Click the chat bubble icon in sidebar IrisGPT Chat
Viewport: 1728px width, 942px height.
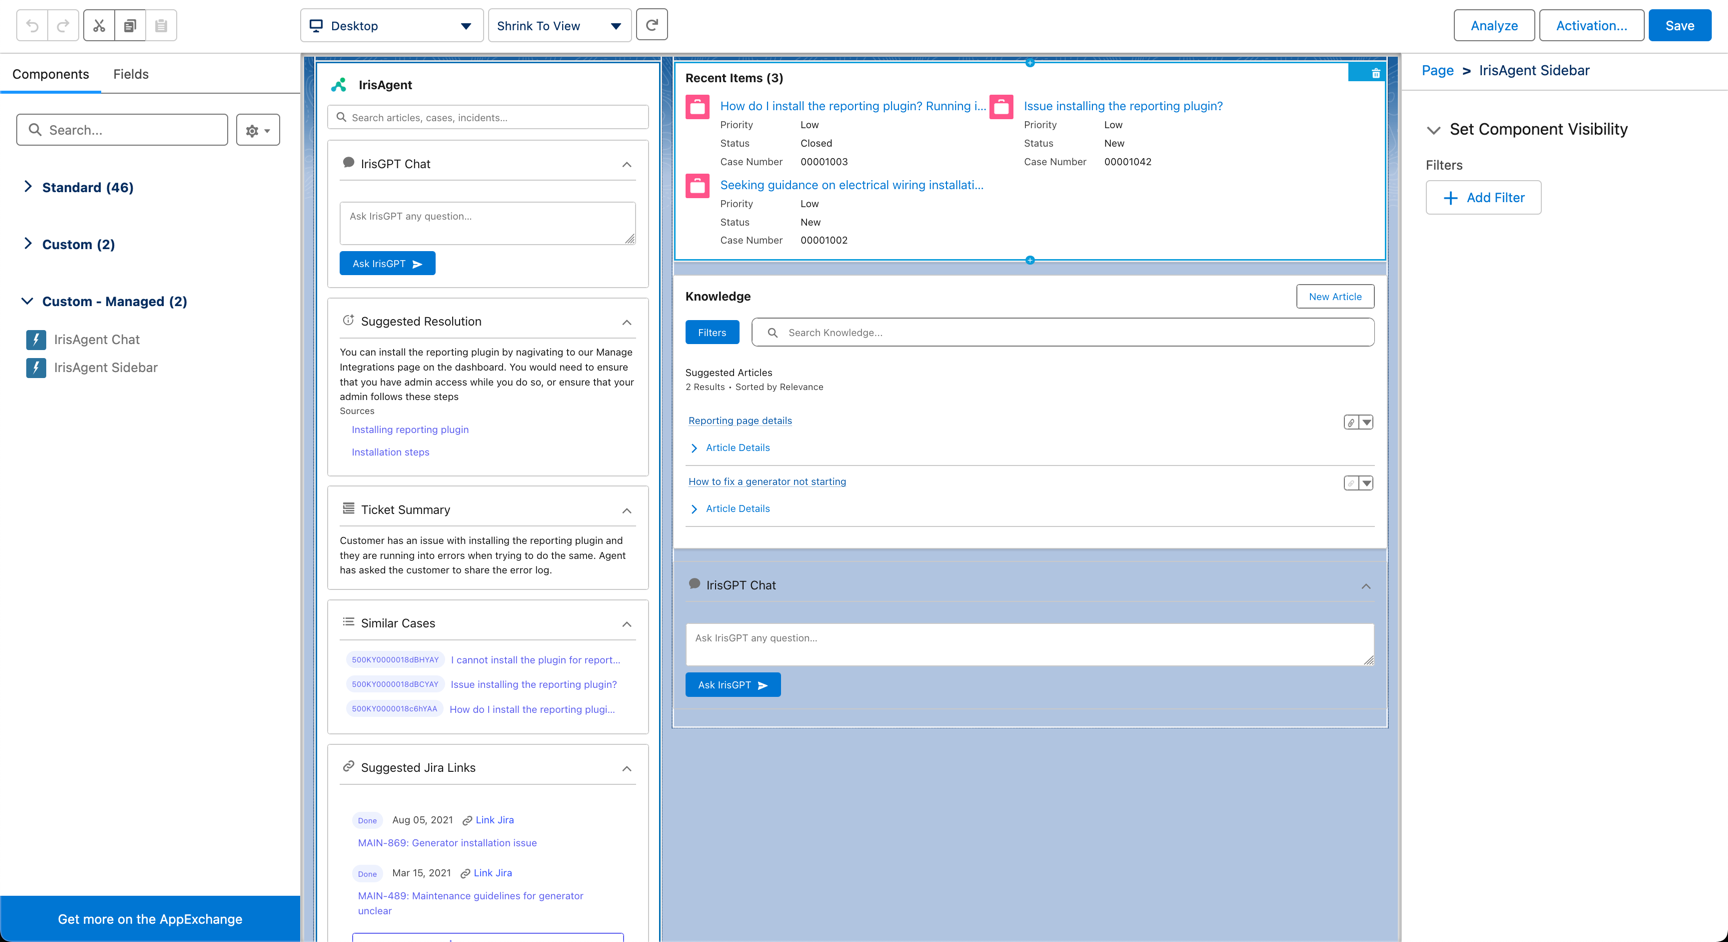pyautogui.click(x=348, y=163)
